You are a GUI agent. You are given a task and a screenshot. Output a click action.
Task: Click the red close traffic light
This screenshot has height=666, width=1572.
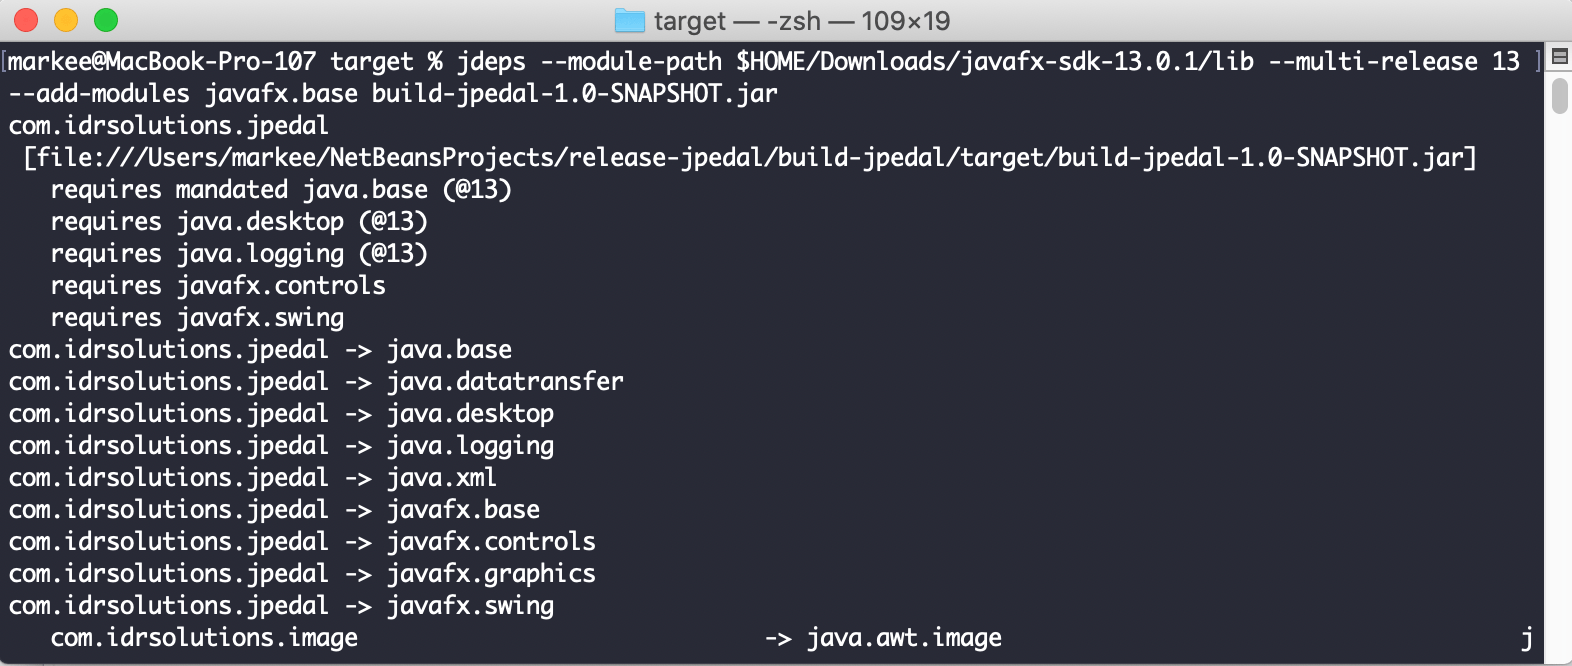coord(25,19)
